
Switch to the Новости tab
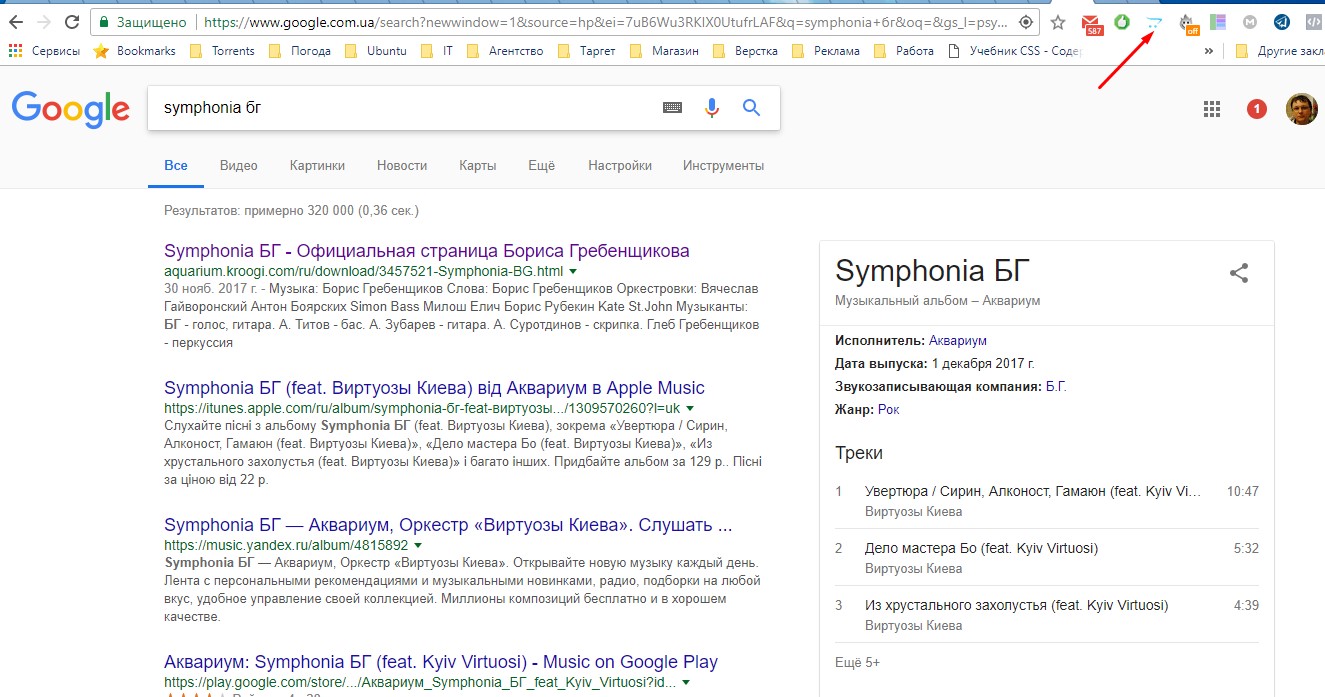pyautogui.click(x=402, y=165)
